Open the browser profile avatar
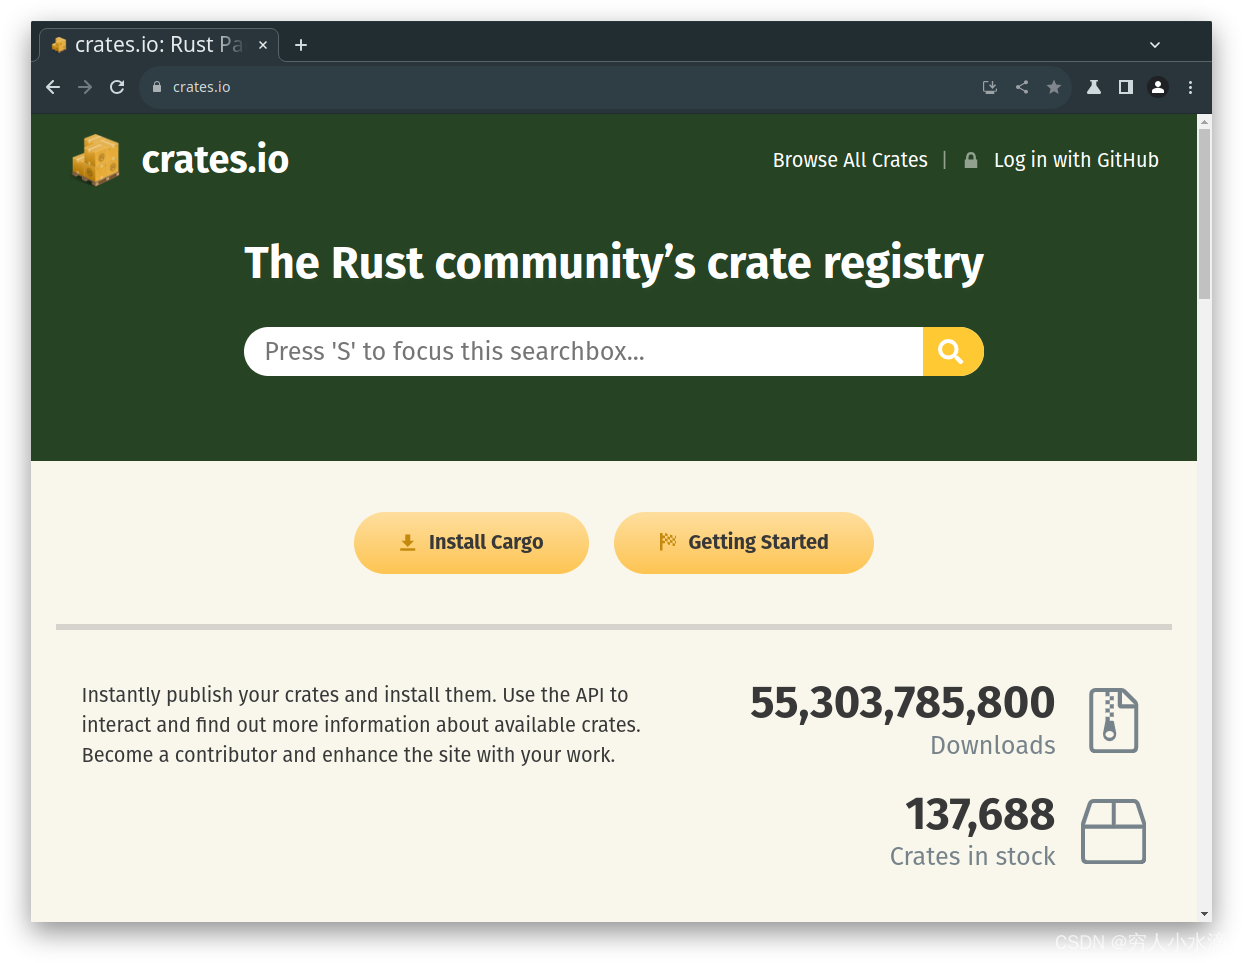 click(x=1158, y=87)
